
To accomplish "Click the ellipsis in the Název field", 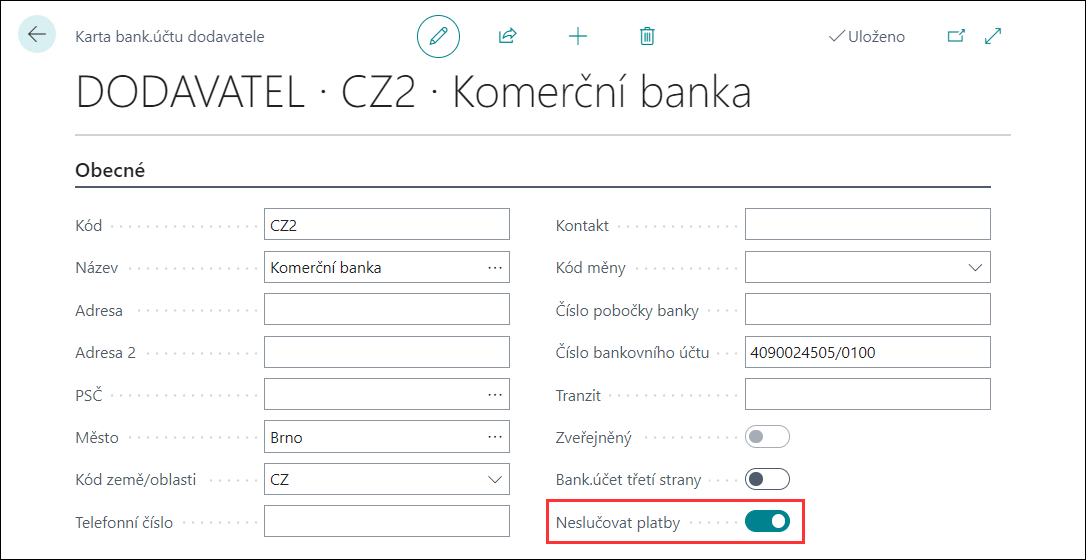I will (x=495, y=267).
